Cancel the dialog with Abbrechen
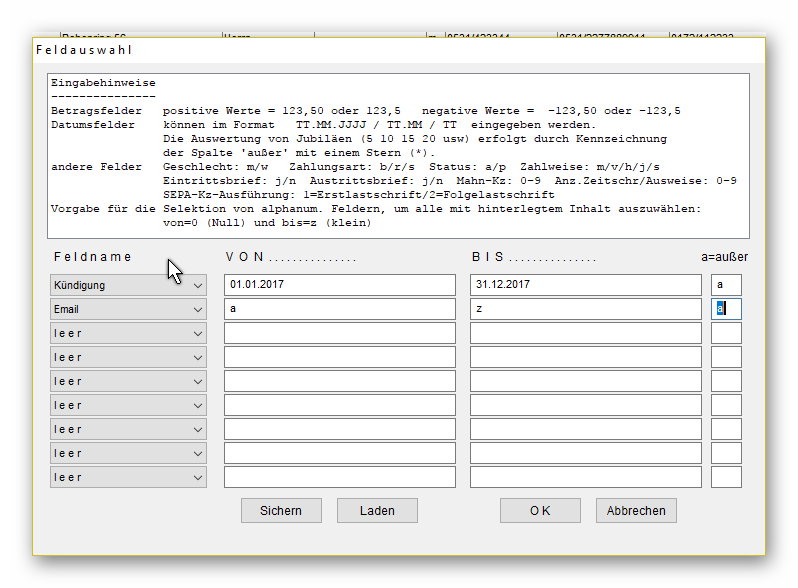 (636, 510)
